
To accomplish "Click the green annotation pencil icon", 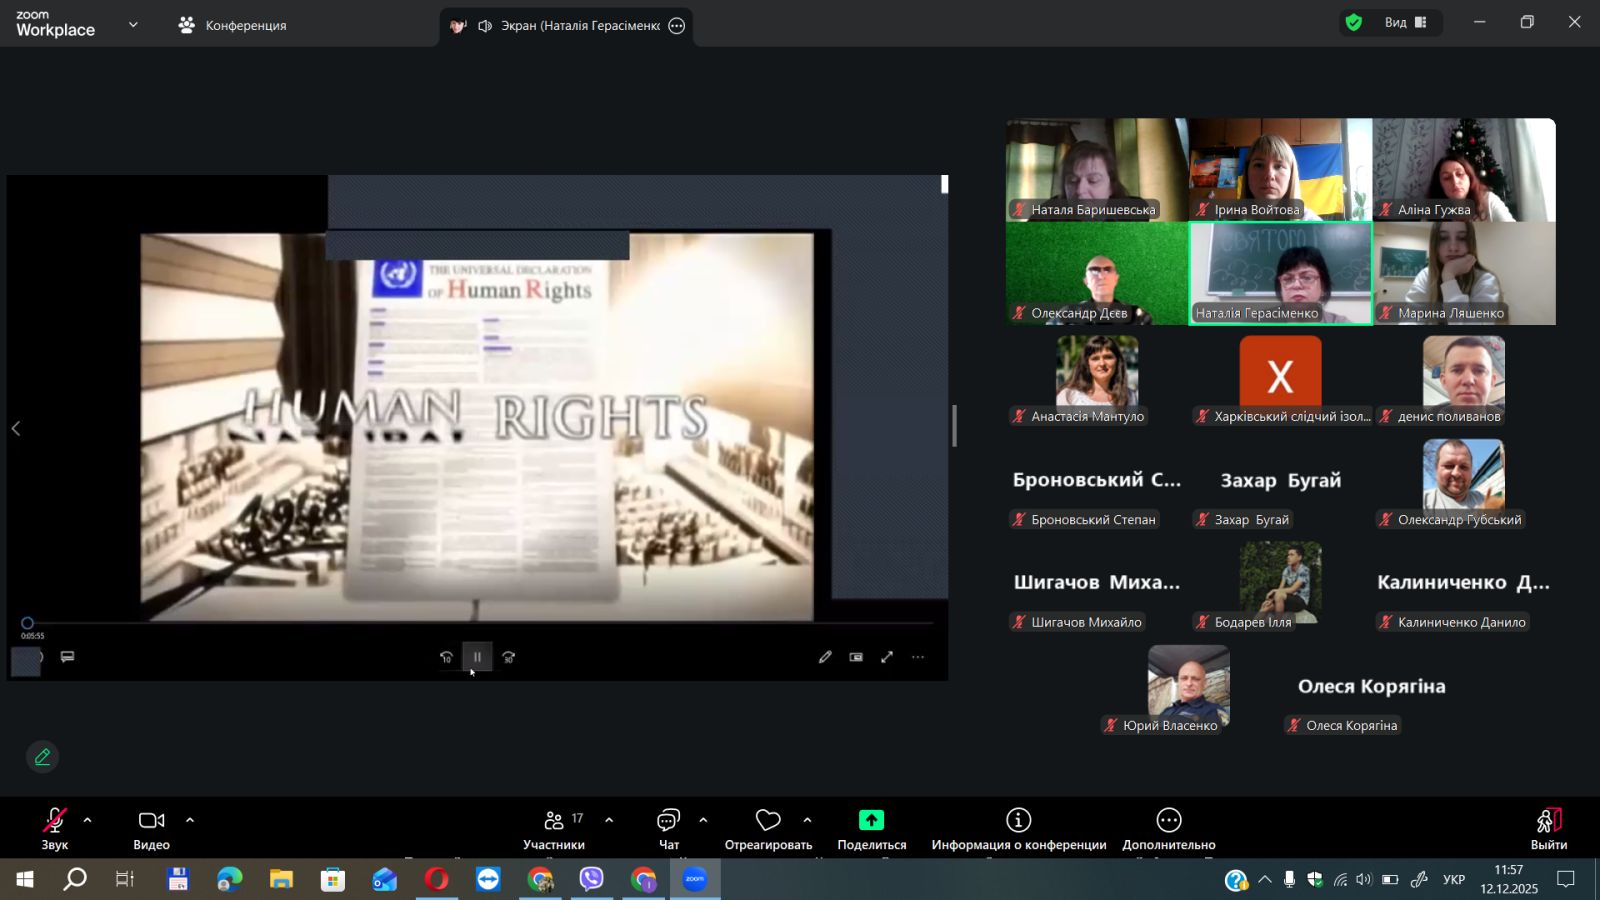I will pos(42,757).
